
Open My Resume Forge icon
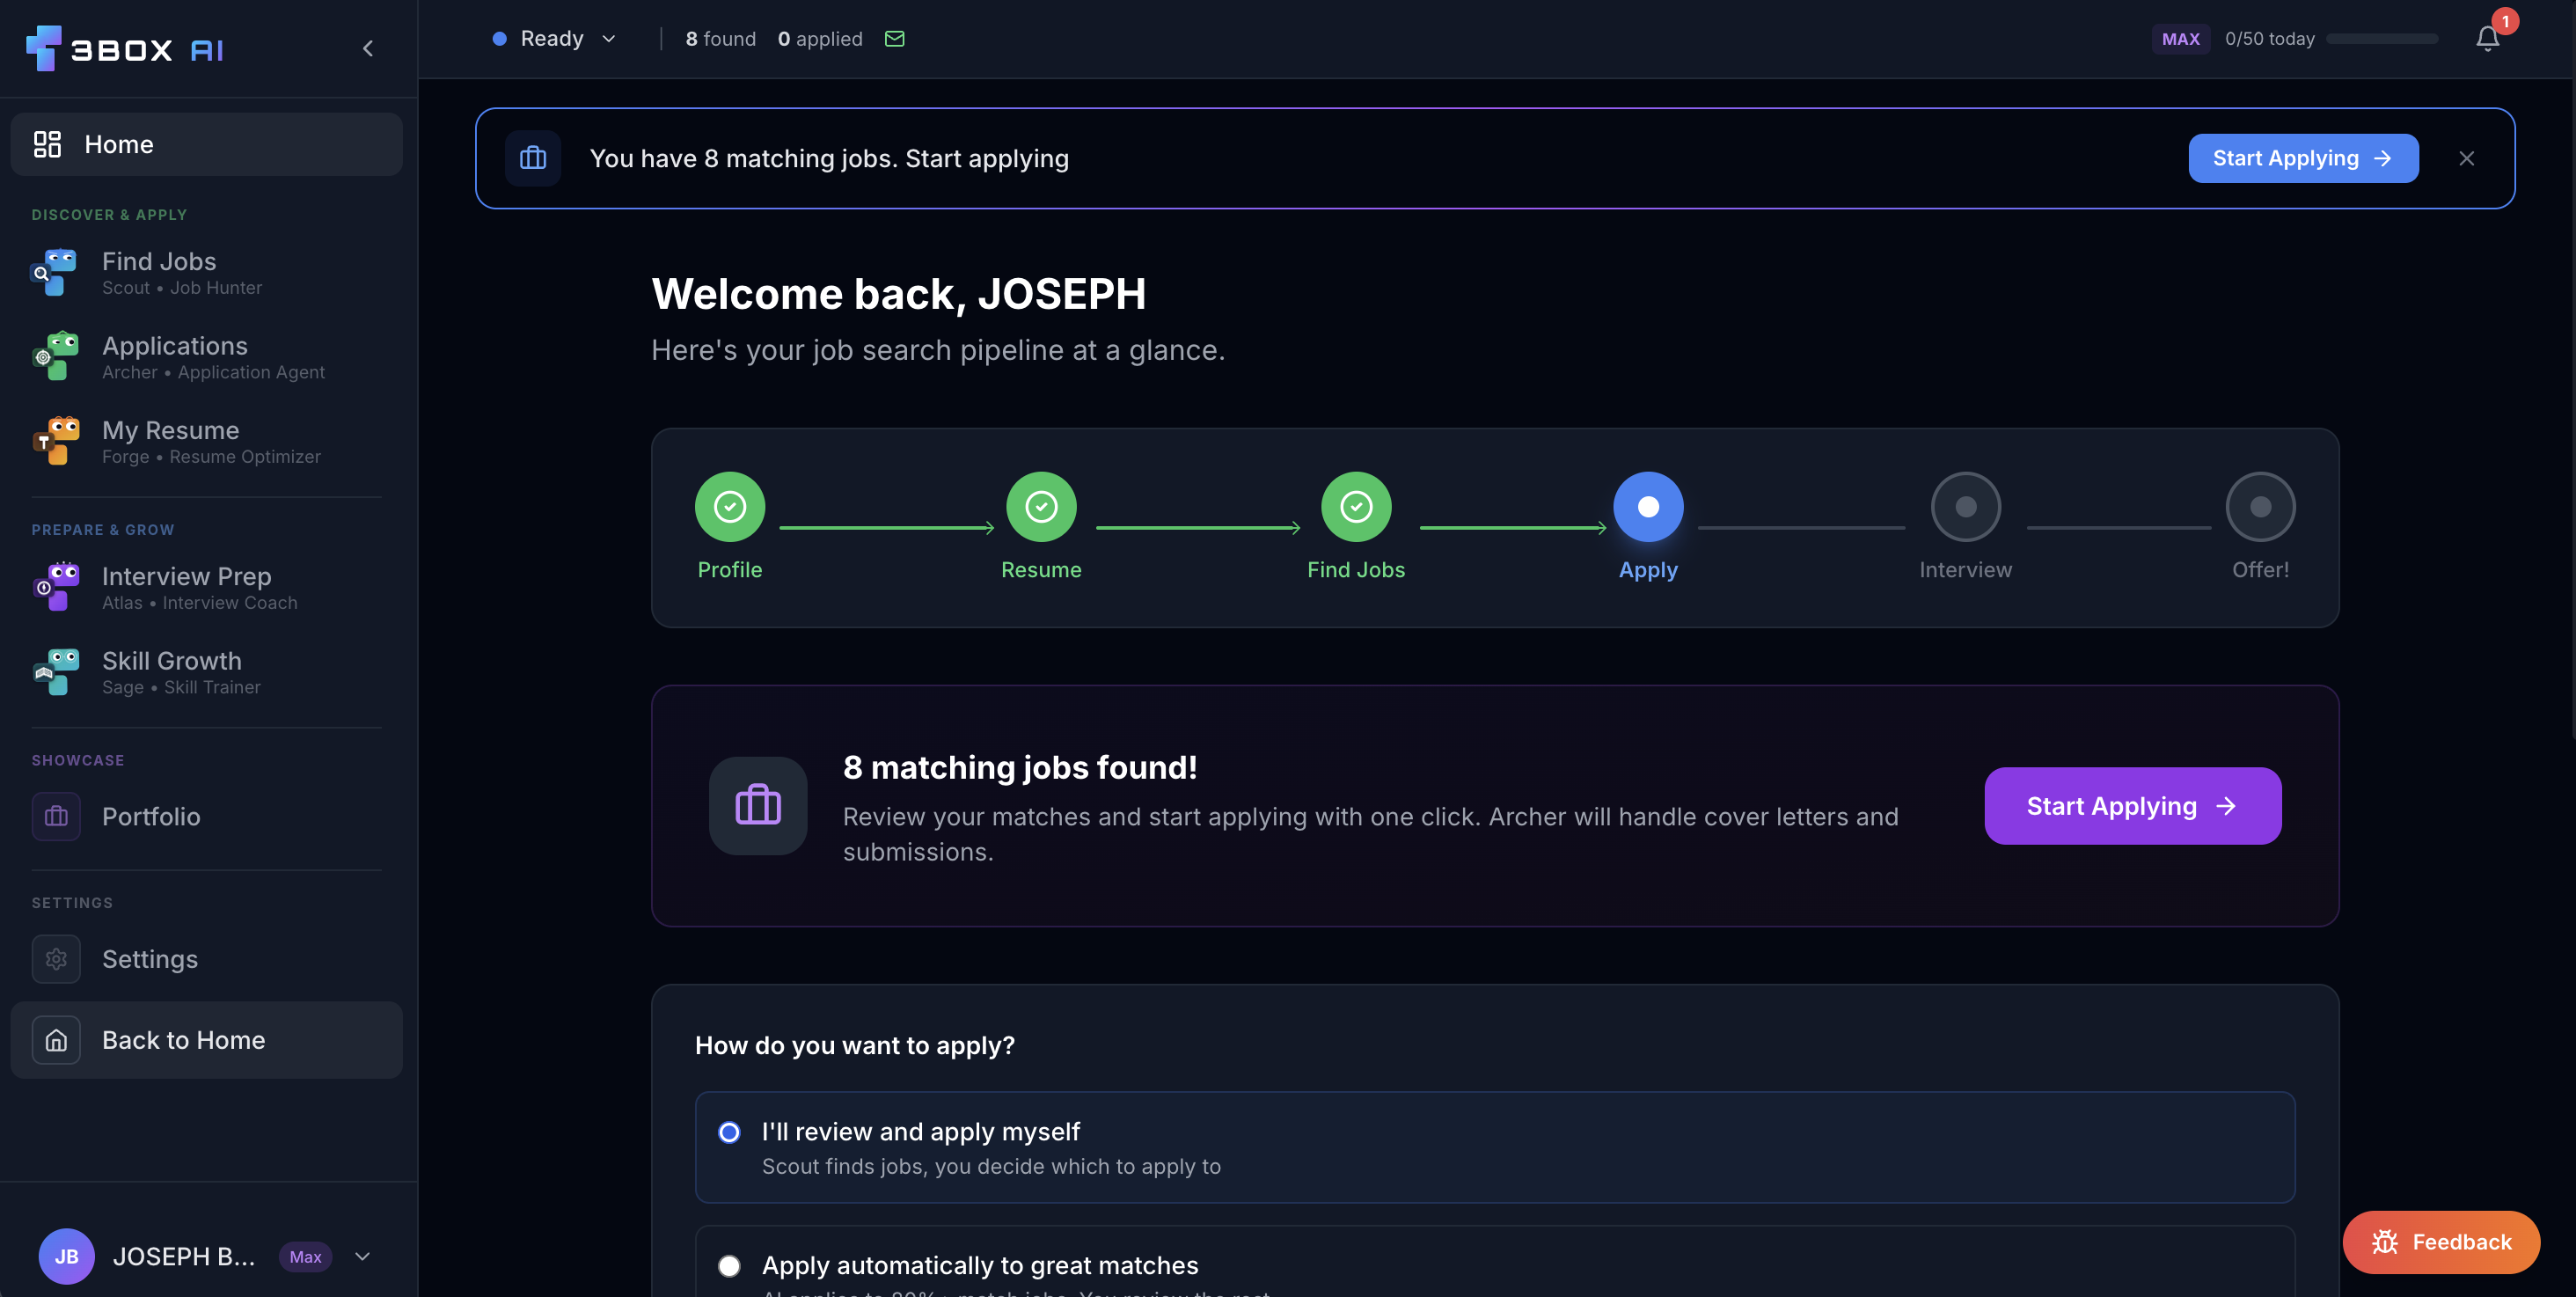(55, 441)
